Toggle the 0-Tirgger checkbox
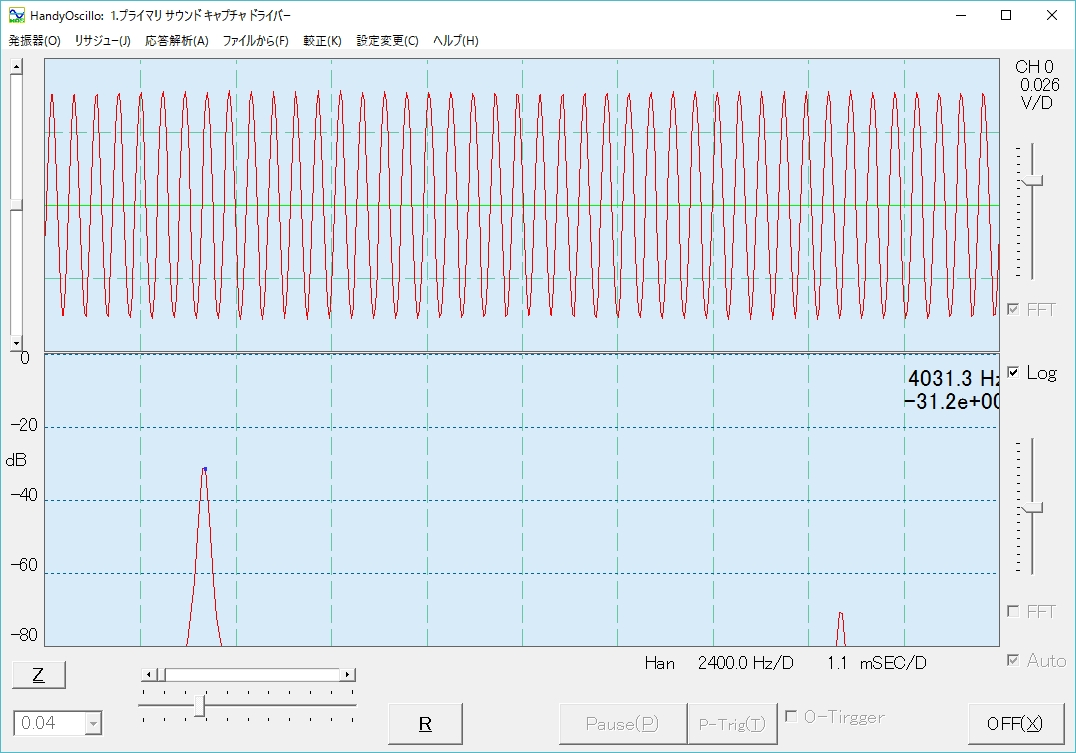This screenshot has height=753, width=1076. (x=791, y=716)
